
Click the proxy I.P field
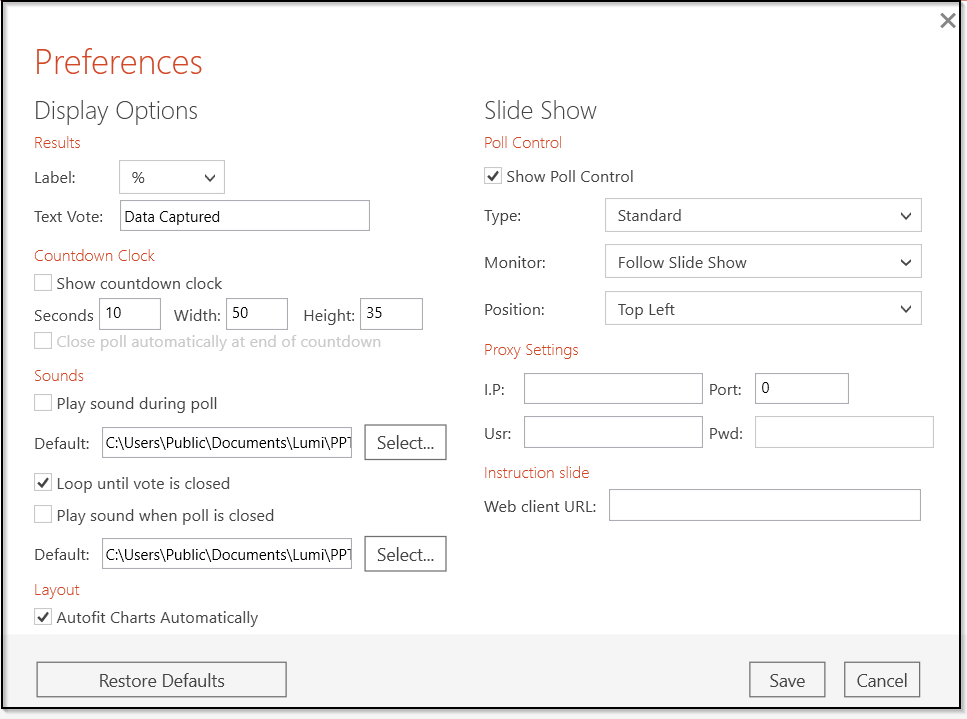coord(613,388)
